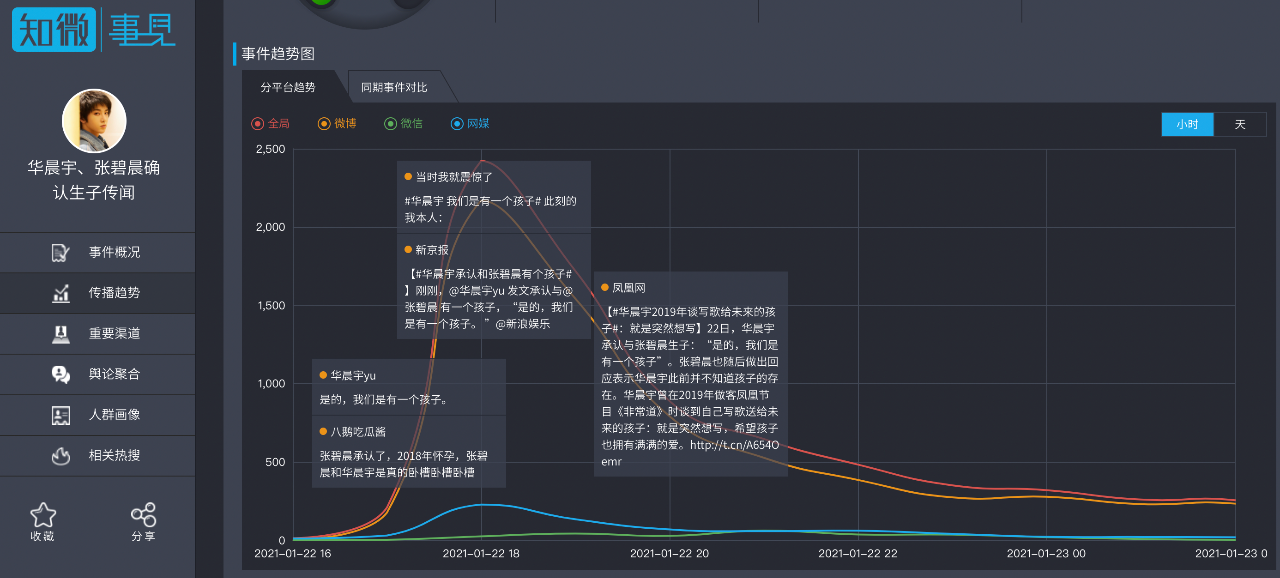Viewport: 1280px width, 578px height.
Task: Click the 2,500 y-axis value
Action: (271, 149)
